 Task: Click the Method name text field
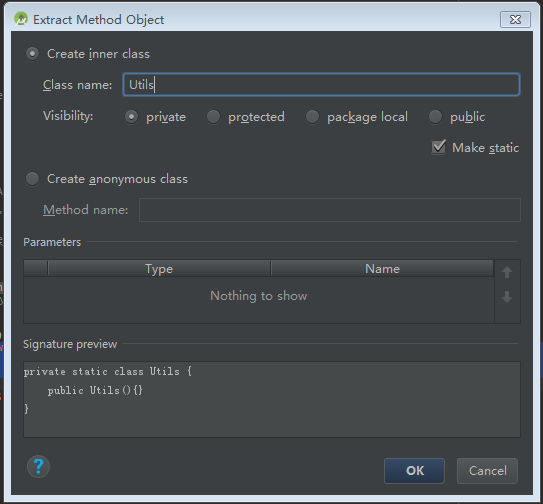click(330, 210)
